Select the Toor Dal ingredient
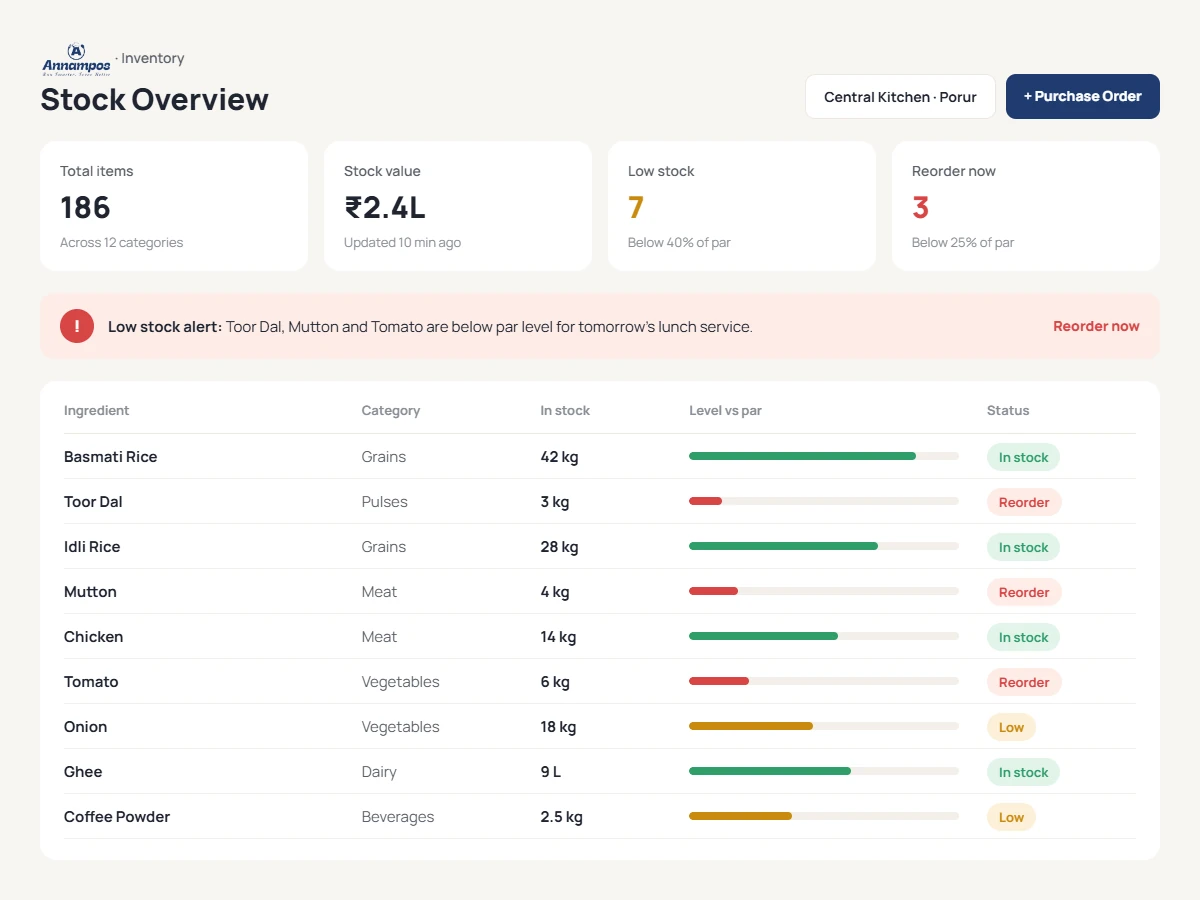The height and width of the screenshot is (900, 1200). [x=93, y=502]
